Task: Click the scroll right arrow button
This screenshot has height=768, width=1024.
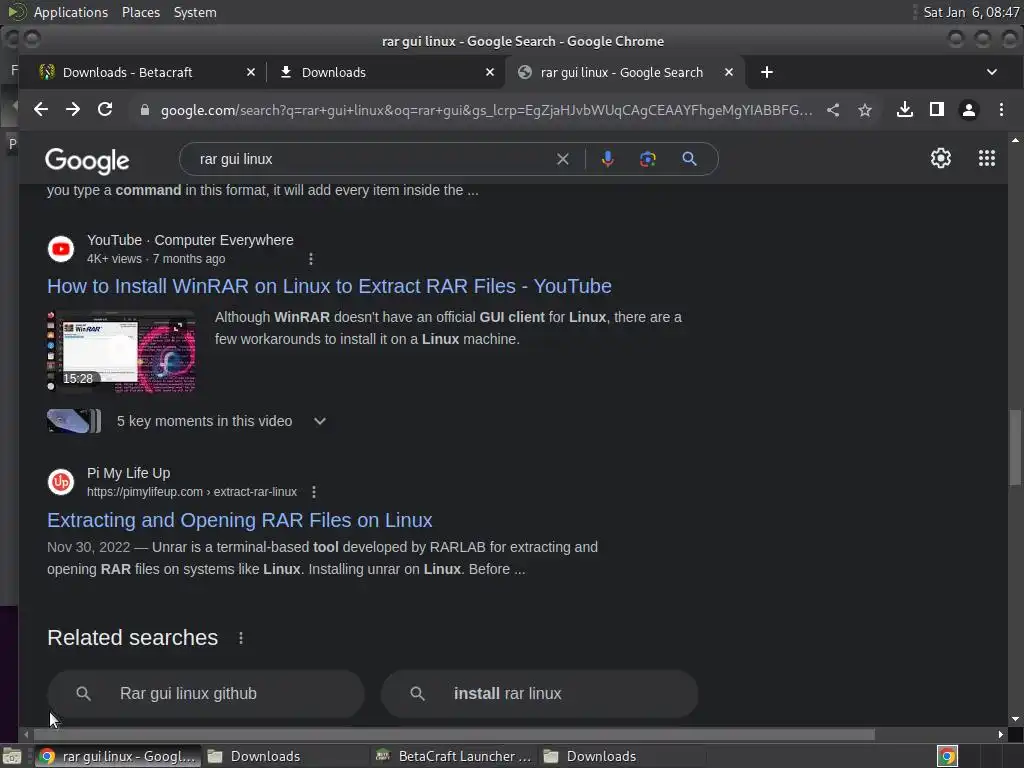Action: point(1000,735)
